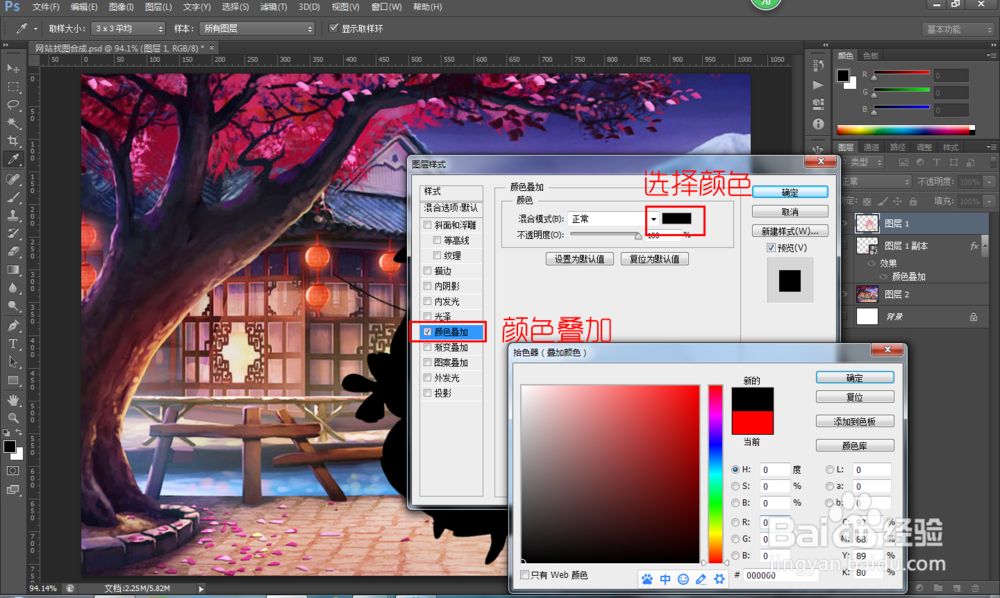Select the S: saturation radio button
Viewport: 1000px width, 598px height.
click(x=735, y=486)
